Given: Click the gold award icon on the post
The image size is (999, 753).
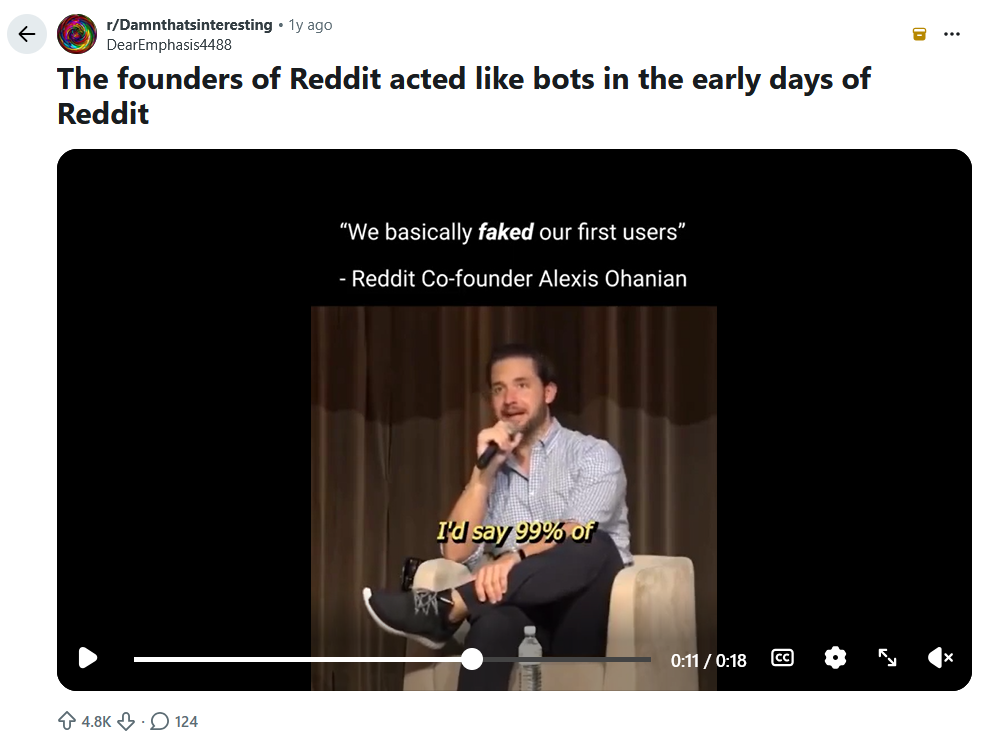Looking at the screenshot, I should [918, 33].
